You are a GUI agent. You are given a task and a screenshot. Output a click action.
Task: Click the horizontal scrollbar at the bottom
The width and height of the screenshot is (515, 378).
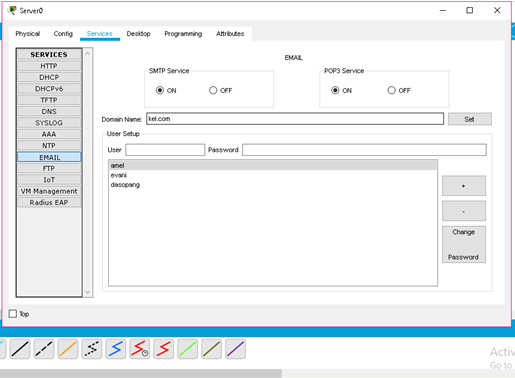pyautogui.click(x=141, y=373)
